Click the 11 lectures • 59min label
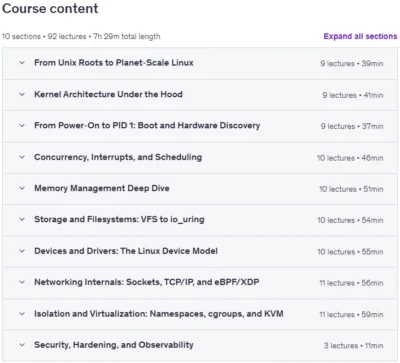This screenshot has height=363, width=400. (351, 314)
